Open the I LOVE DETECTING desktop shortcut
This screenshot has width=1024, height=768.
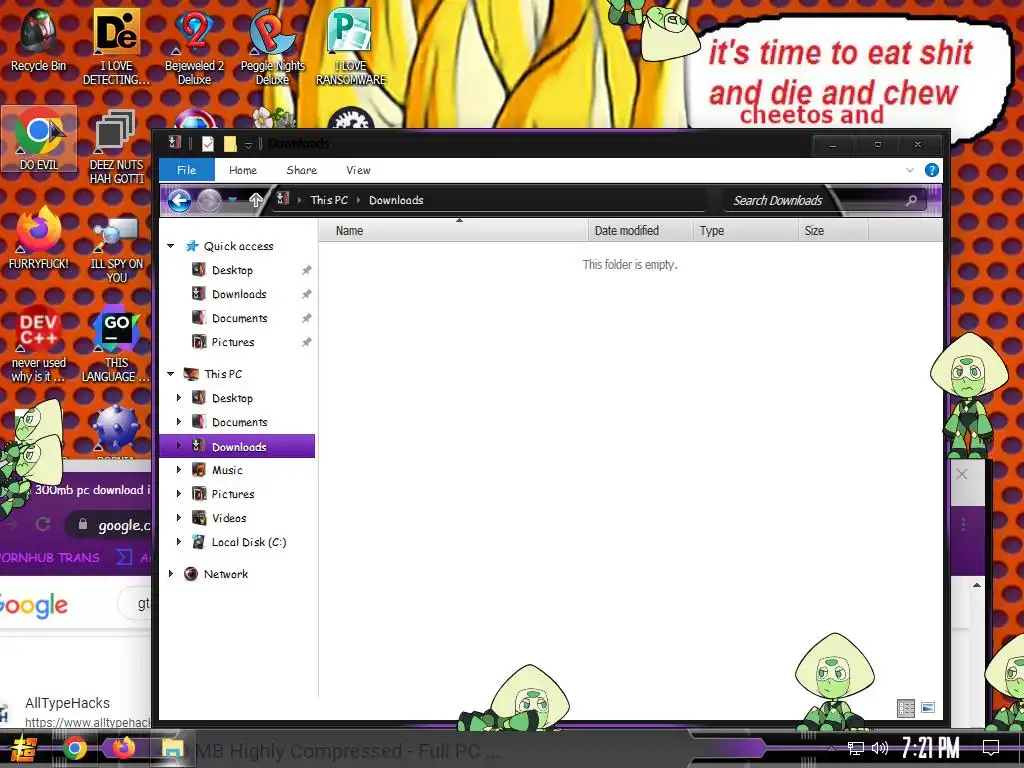coord(116,47)
